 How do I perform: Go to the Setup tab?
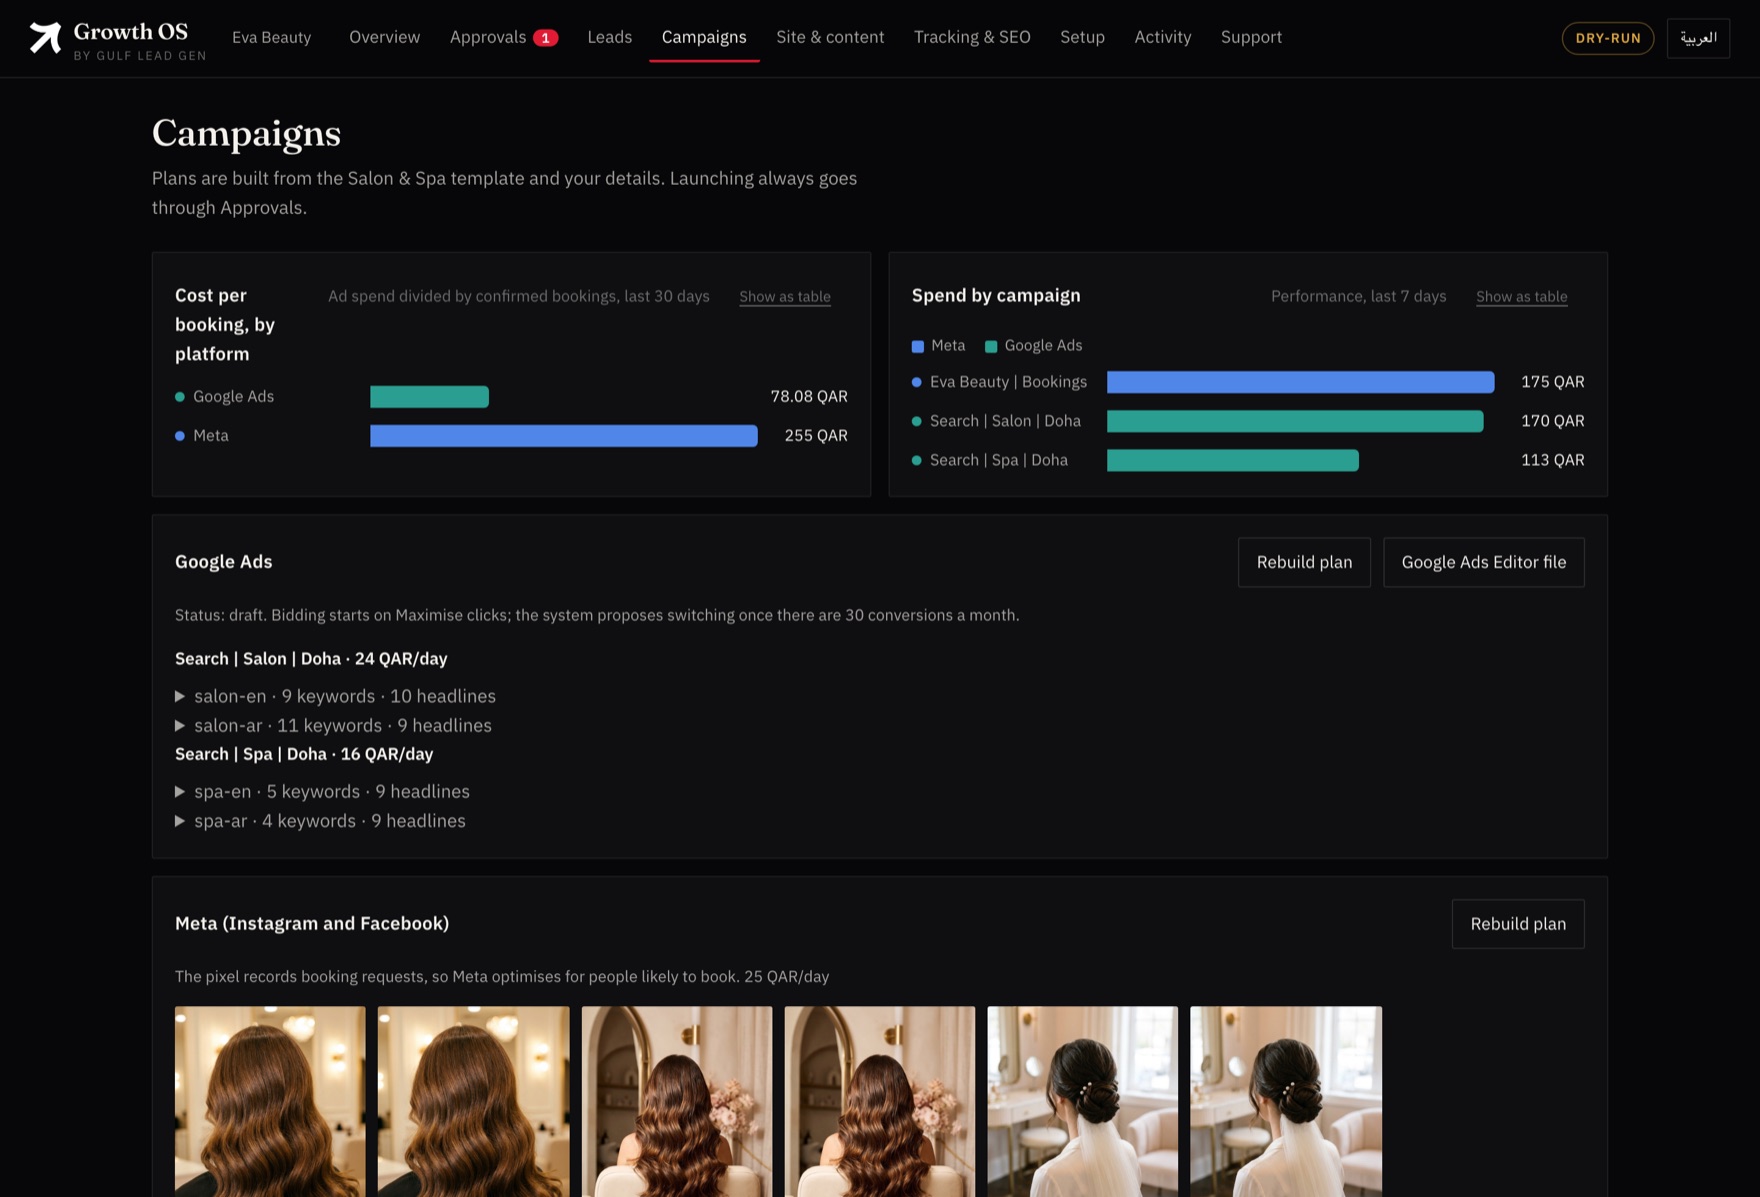tap(1082, 37)
